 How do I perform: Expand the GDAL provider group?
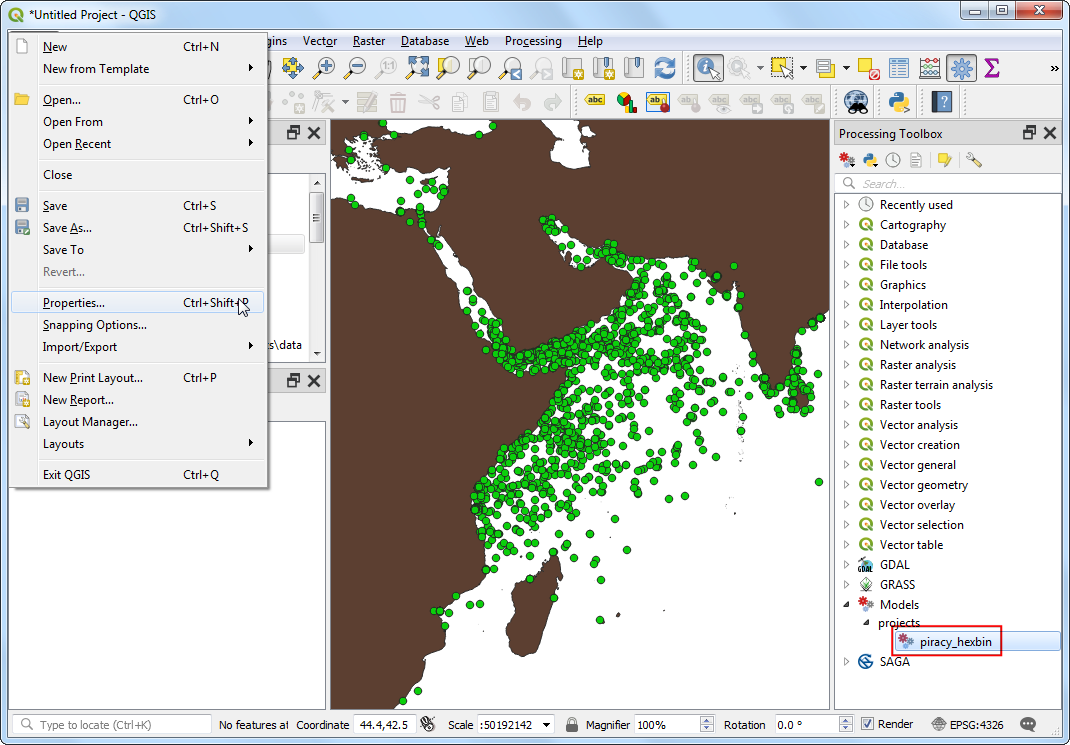[846, 565]
